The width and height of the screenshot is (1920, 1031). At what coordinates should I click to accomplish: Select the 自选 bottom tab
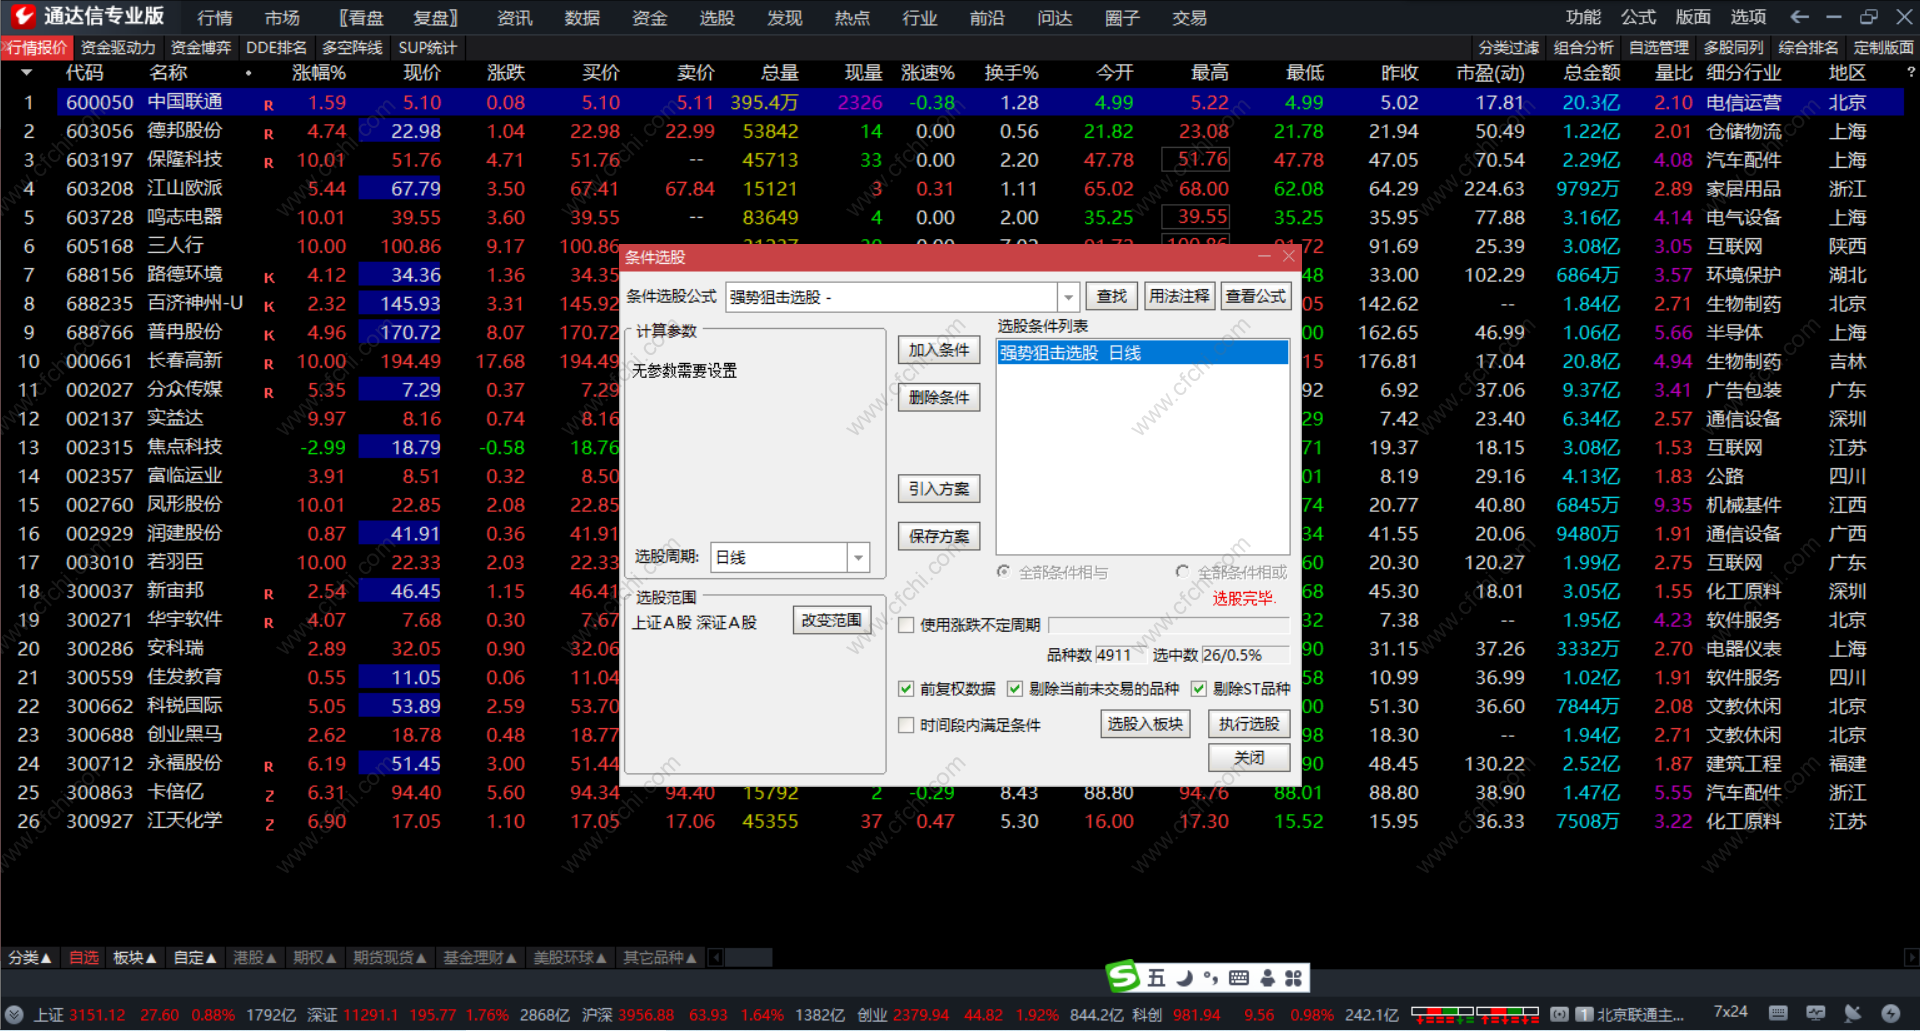pos(84,958)
